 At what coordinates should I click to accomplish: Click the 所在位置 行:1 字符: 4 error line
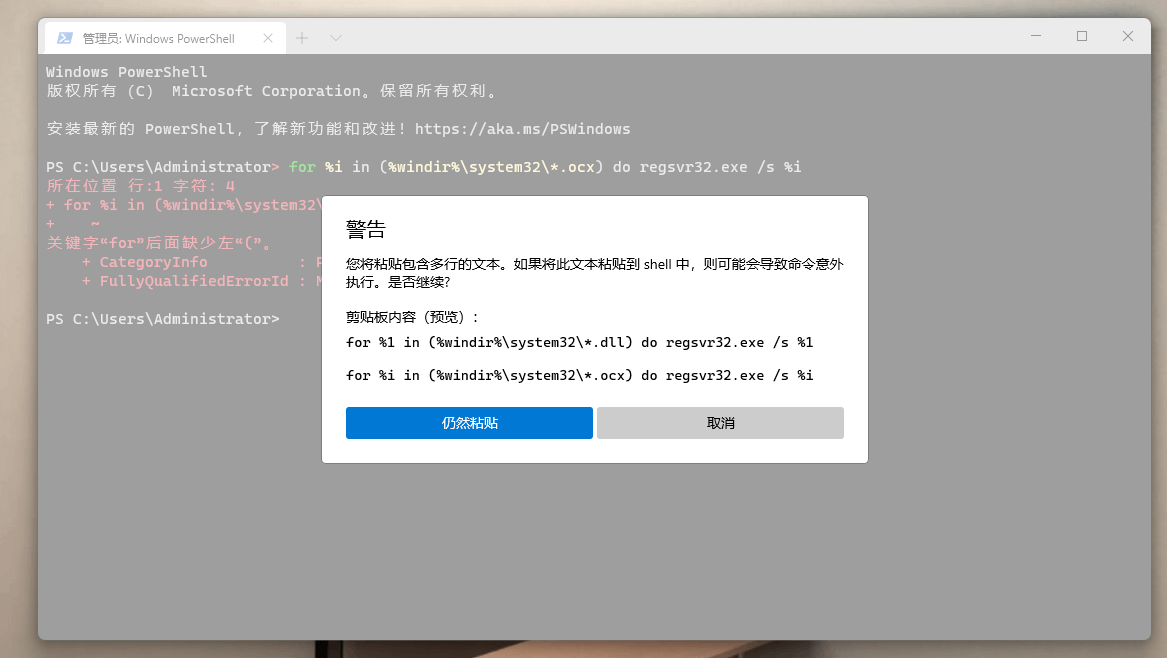141,186
